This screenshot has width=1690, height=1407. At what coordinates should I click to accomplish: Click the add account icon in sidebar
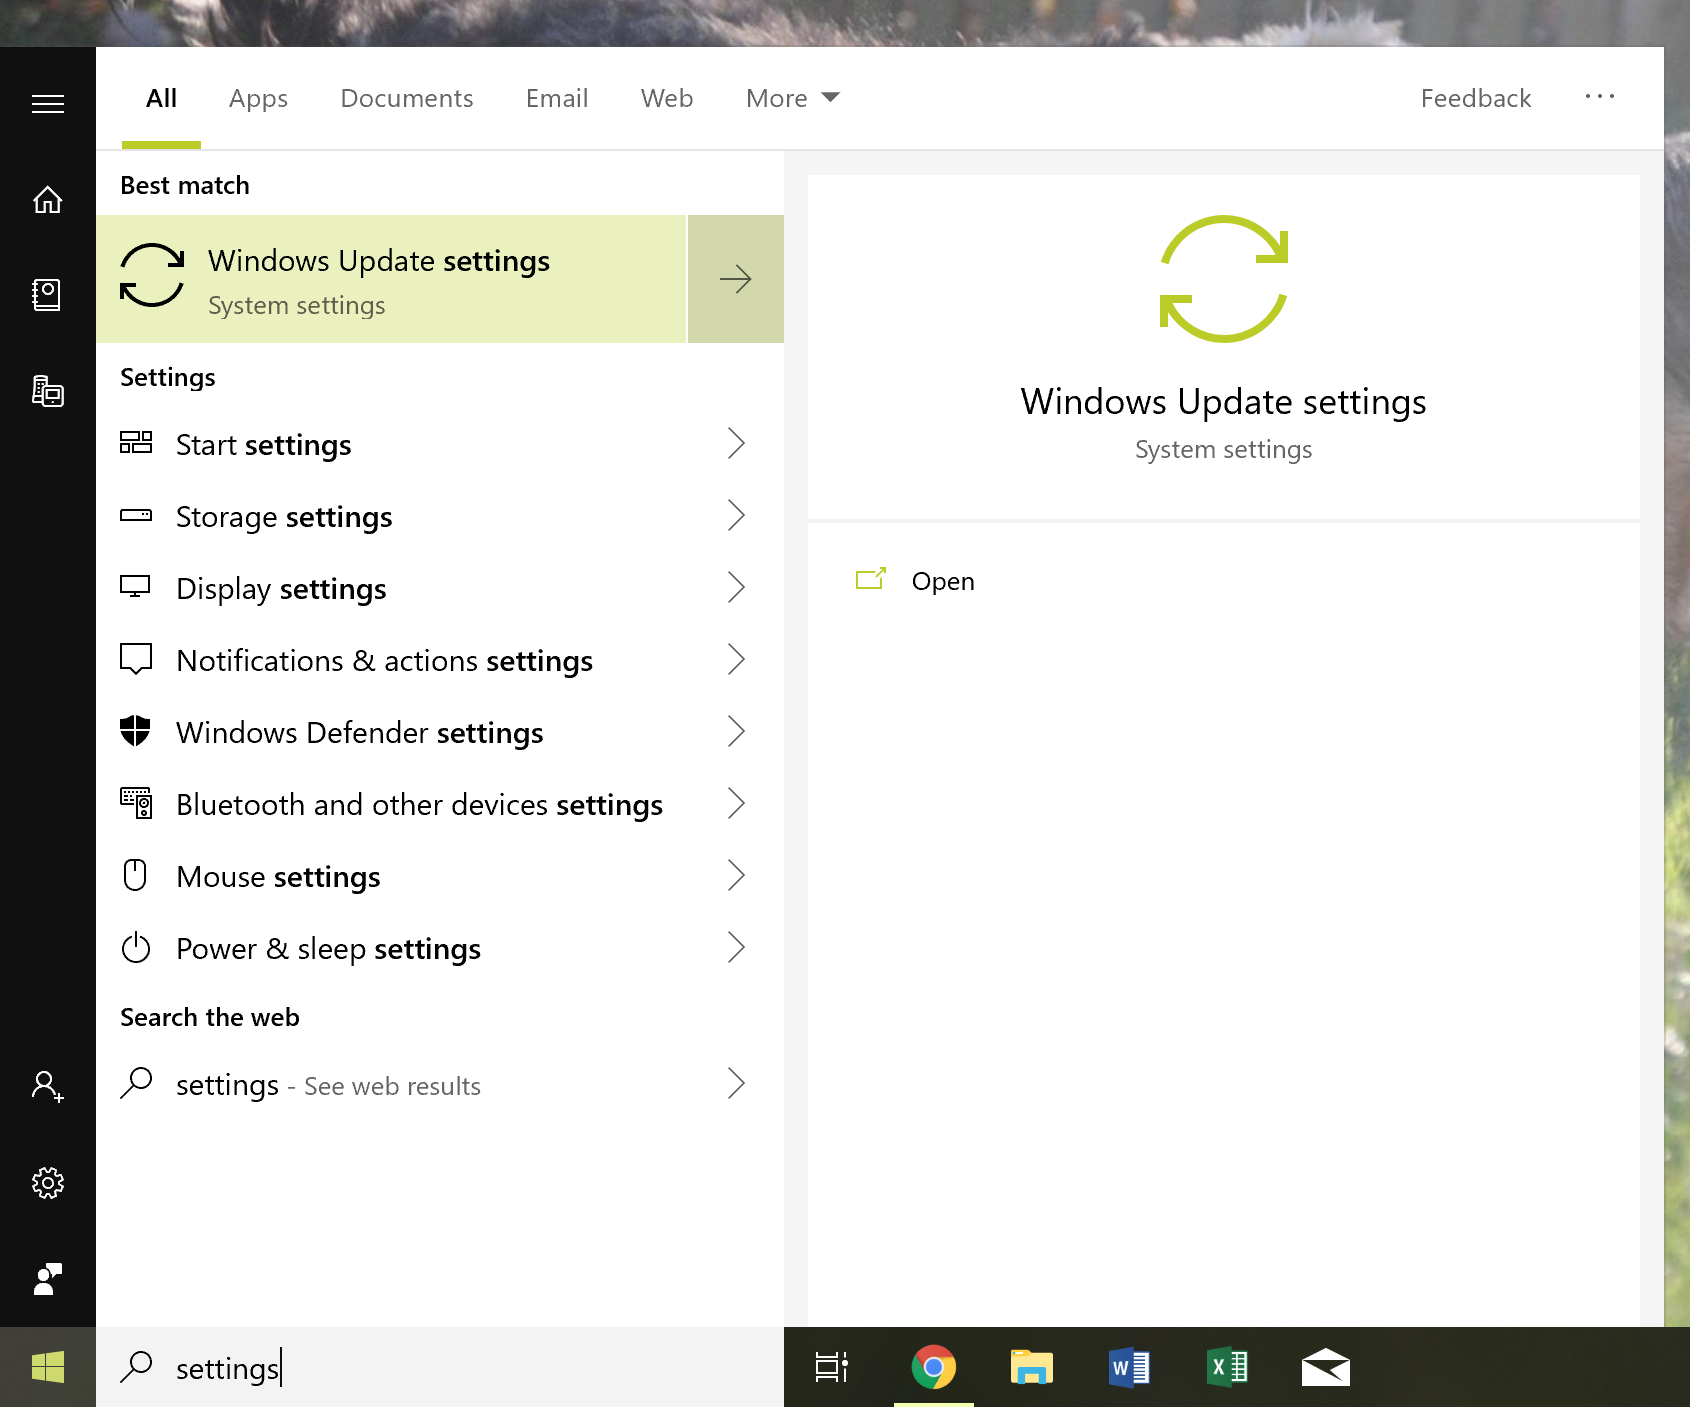pos(48,1086)
